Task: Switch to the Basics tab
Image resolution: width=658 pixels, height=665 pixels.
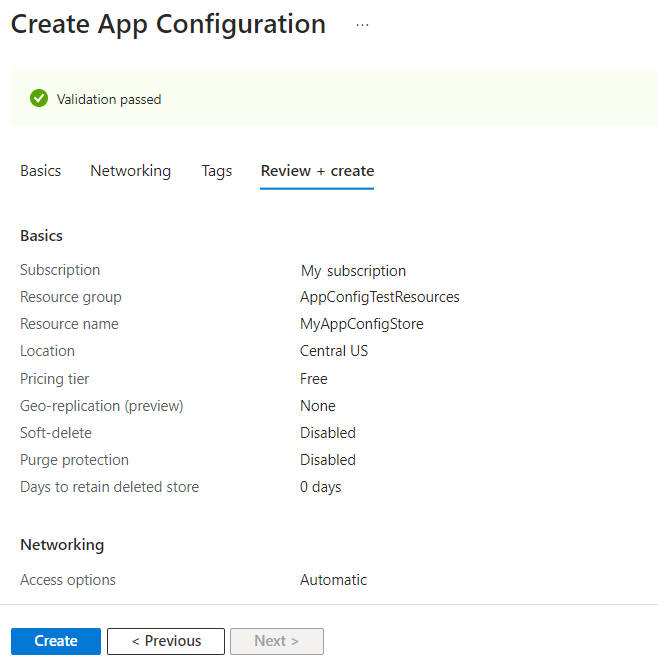Action: (41, 171)
